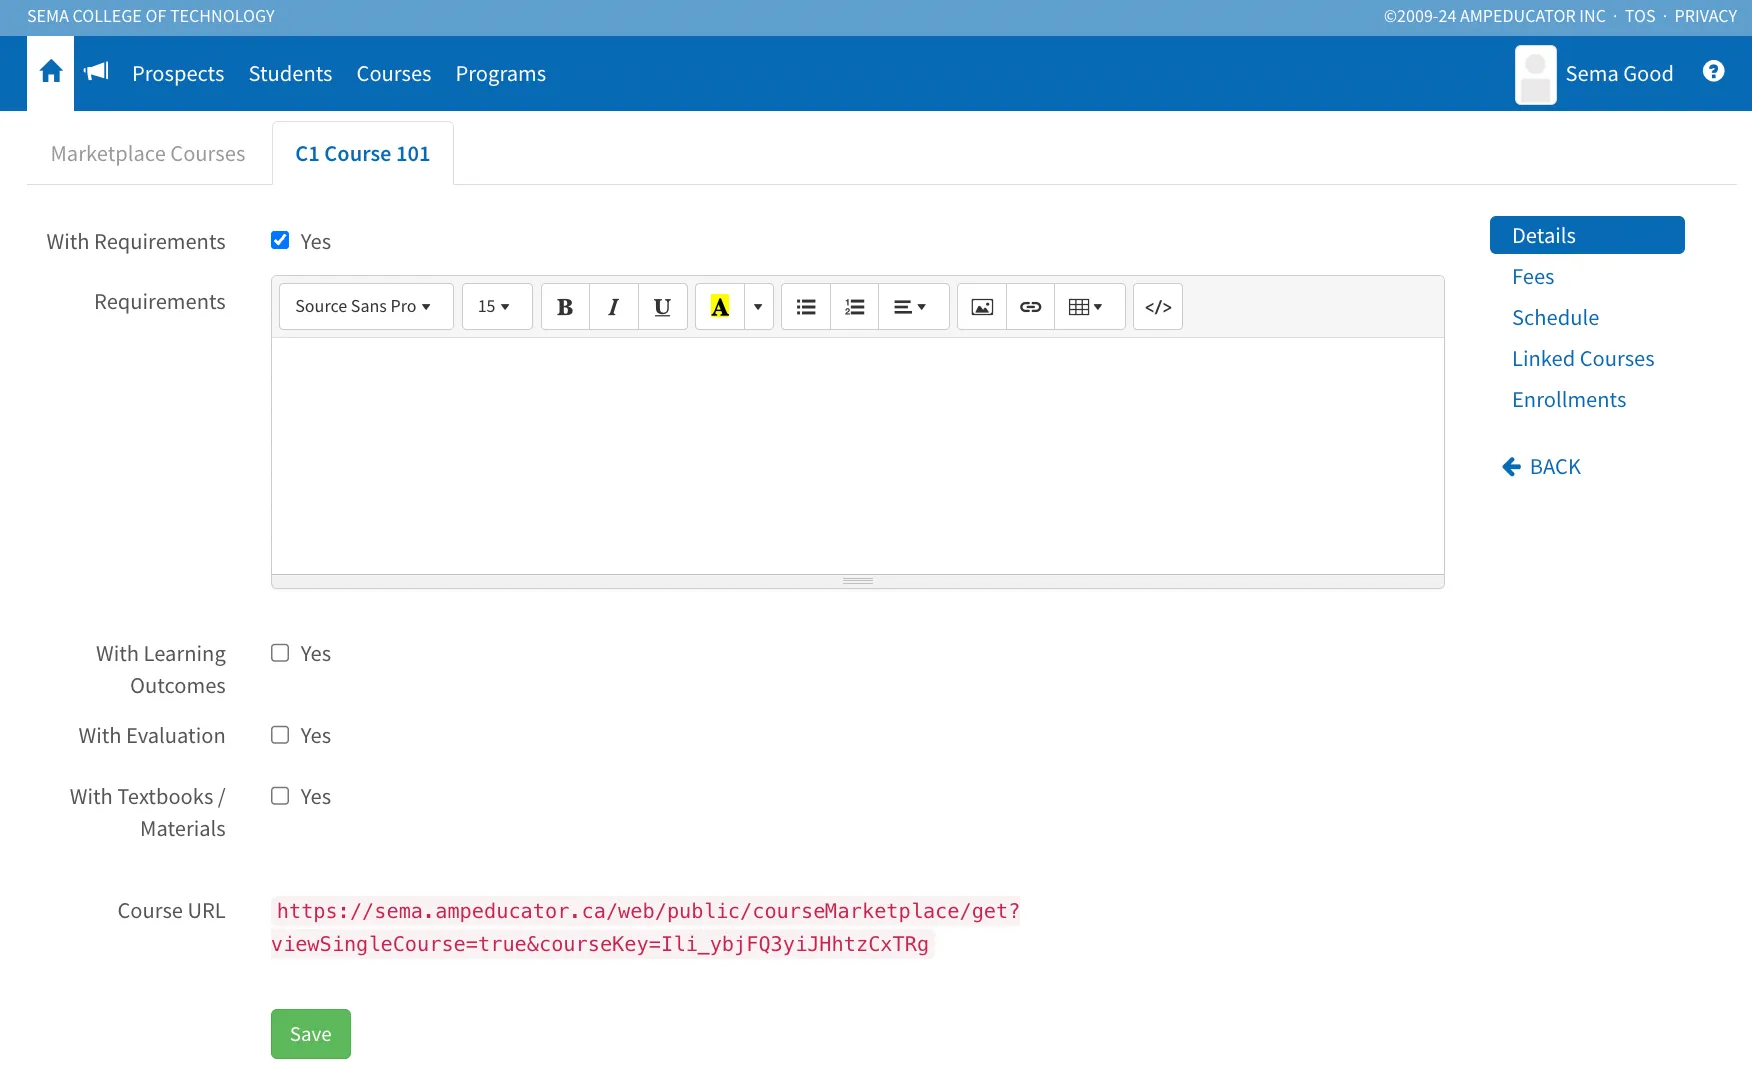Image resolution: width=1752 pixels, height=1082 pixels.
Task: Insert an unordered bullet list
Action: (806, 307)
